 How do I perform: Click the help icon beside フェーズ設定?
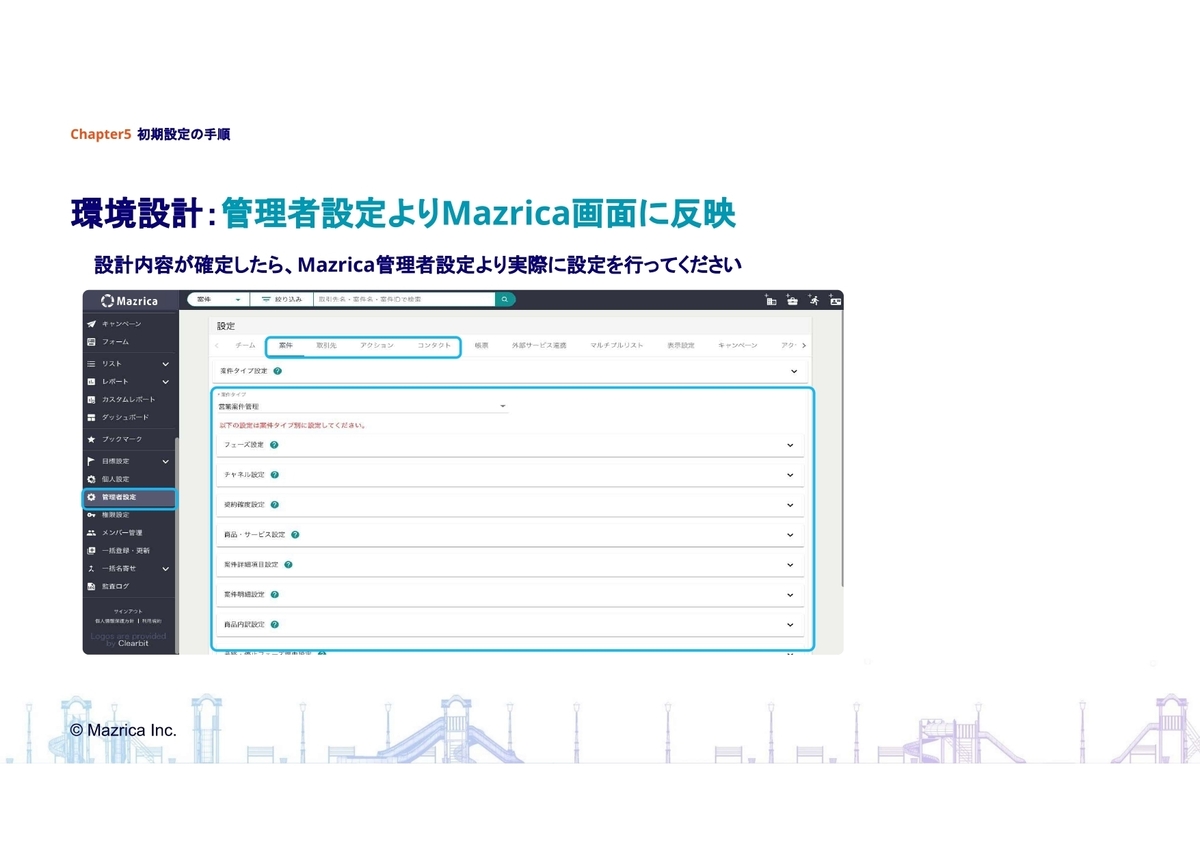[273, 445]
